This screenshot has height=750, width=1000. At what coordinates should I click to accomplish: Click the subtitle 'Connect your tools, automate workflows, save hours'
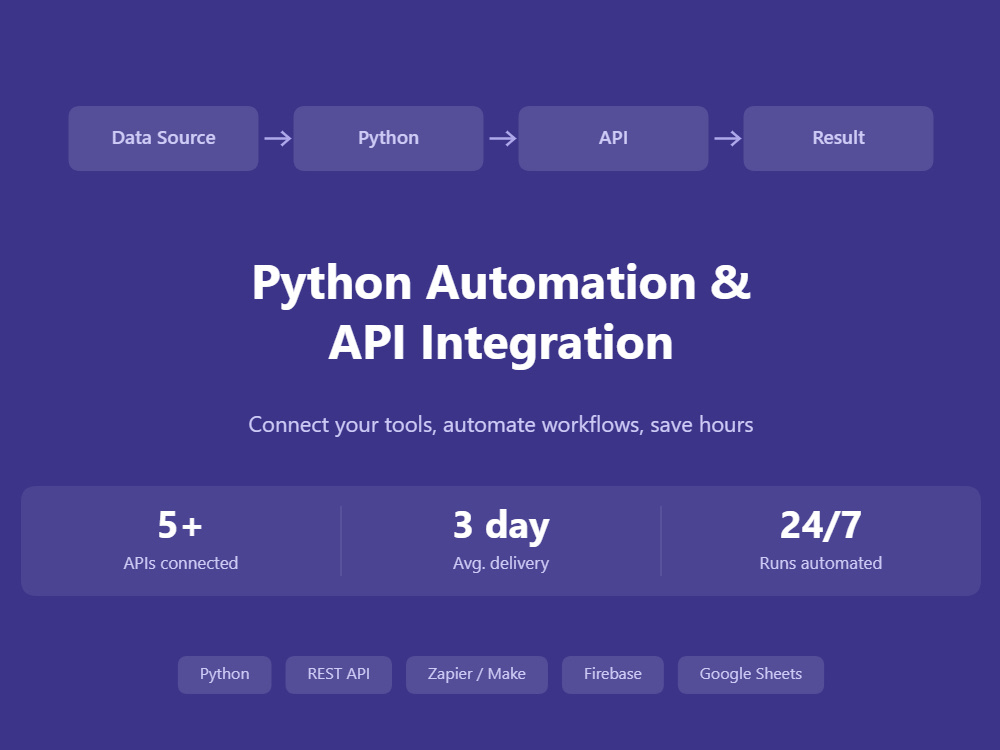click(501, 425)
